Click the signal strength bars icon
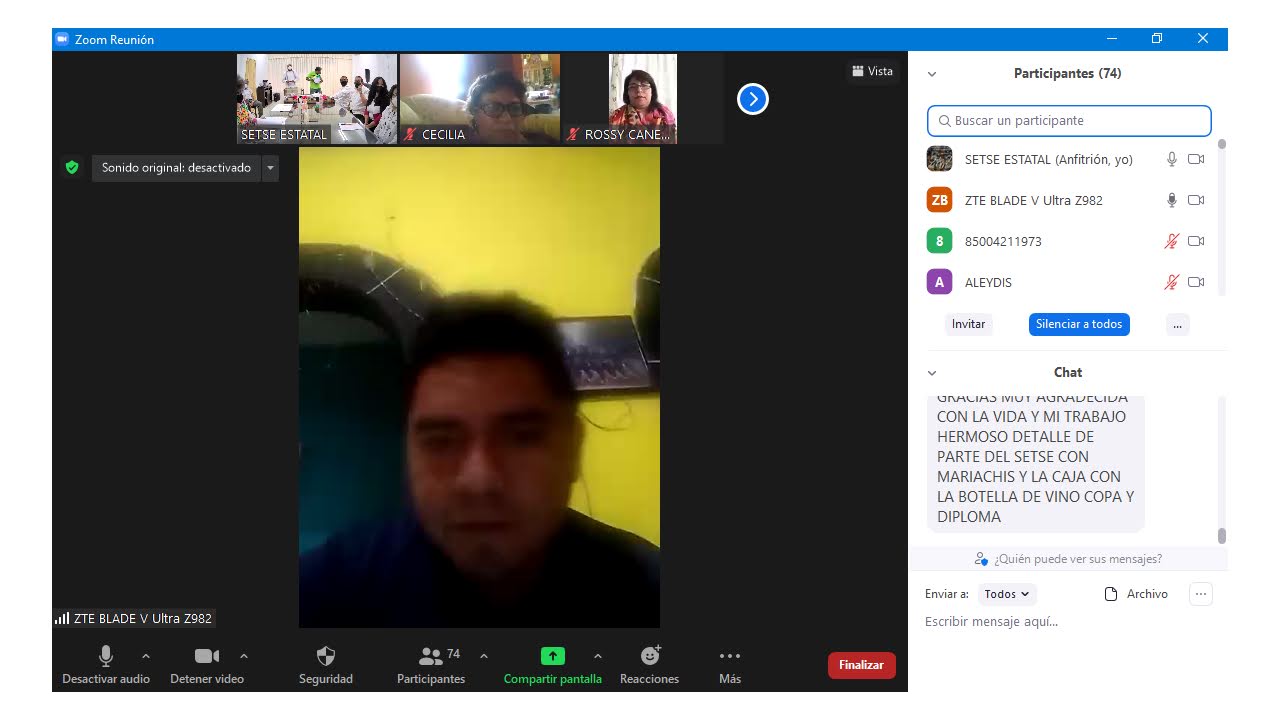This screenshot has width=1280, height=720. 62,618
